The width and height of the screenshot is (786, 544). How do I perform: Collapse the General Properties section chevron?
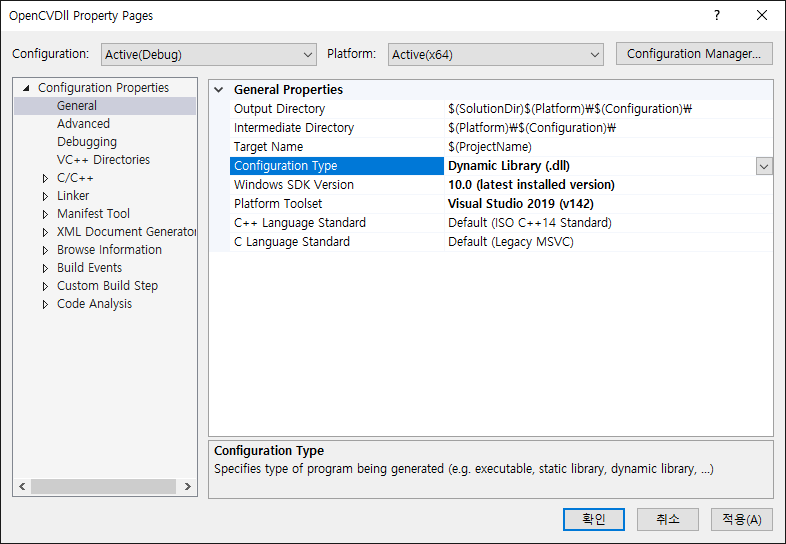click(x=219, y=90)
